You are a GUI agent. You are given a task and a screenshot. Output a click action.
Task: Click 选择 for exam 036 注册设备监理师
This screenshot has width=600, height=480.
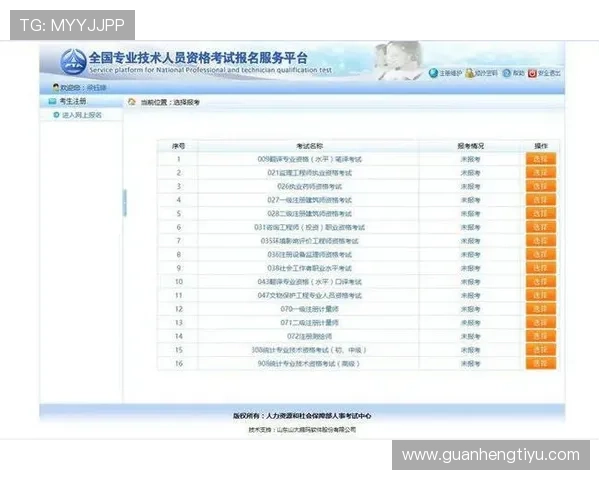[x=540, y=254]
